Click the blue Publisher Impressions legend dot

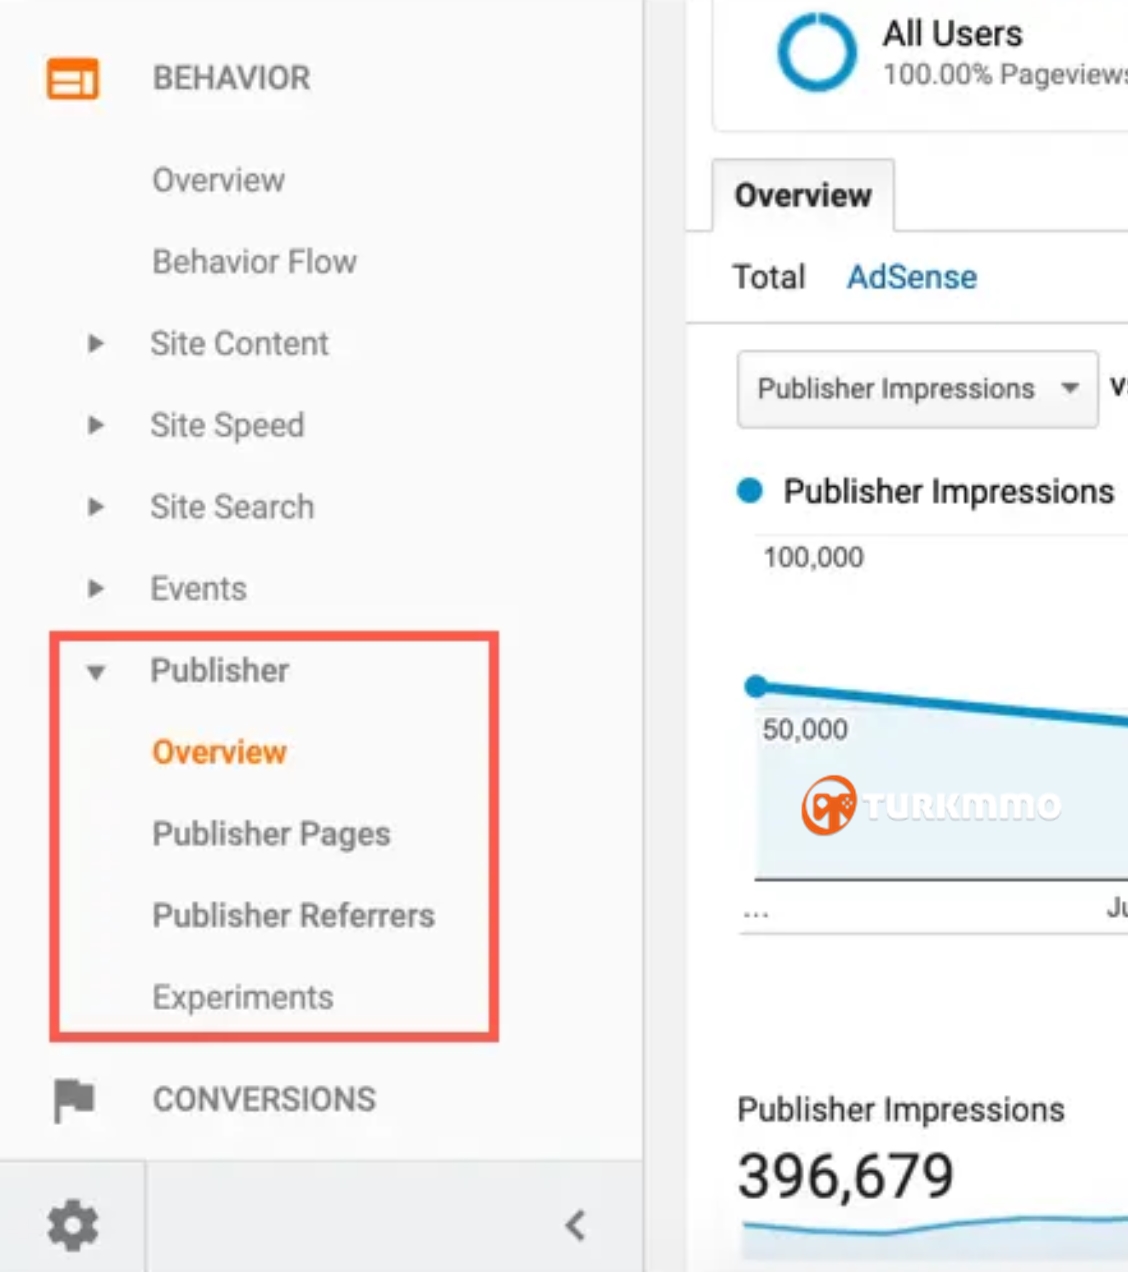point(750,491)
